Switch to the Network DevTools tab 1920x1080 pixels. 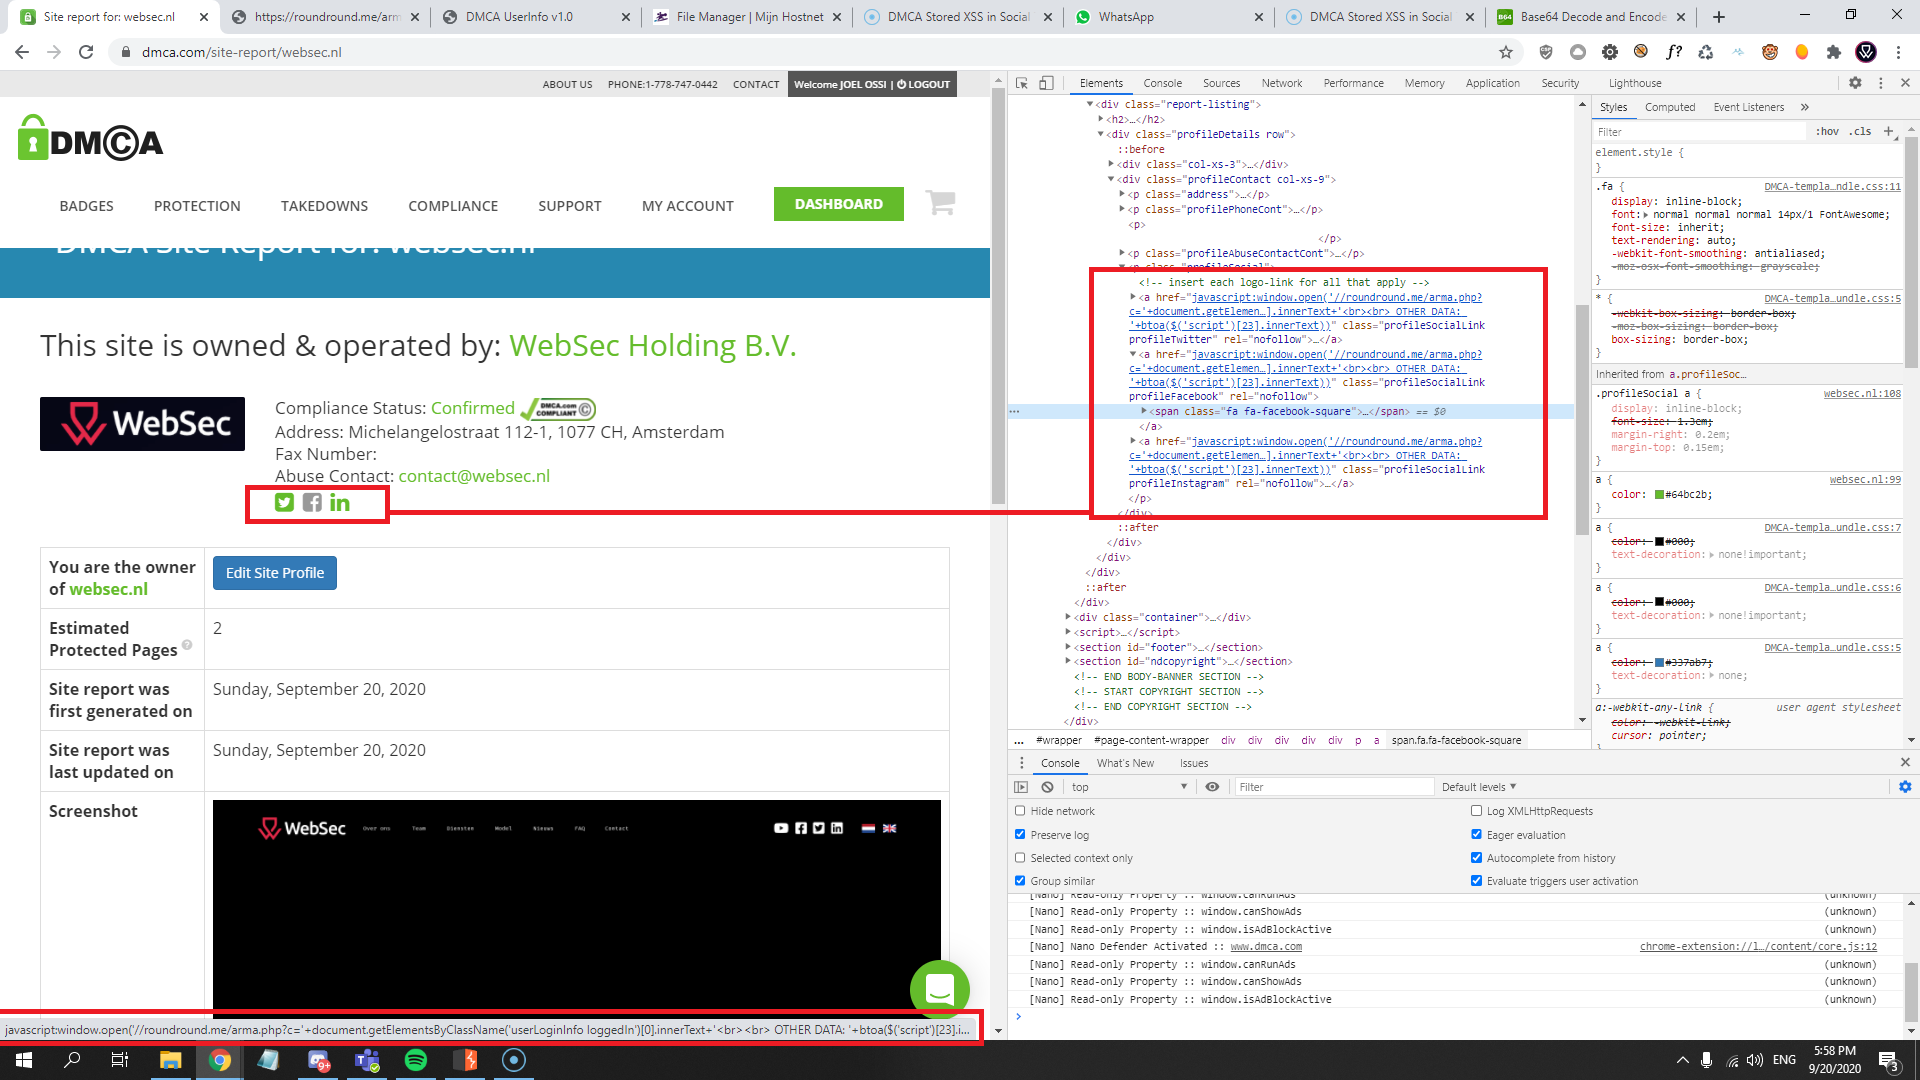1281,83
